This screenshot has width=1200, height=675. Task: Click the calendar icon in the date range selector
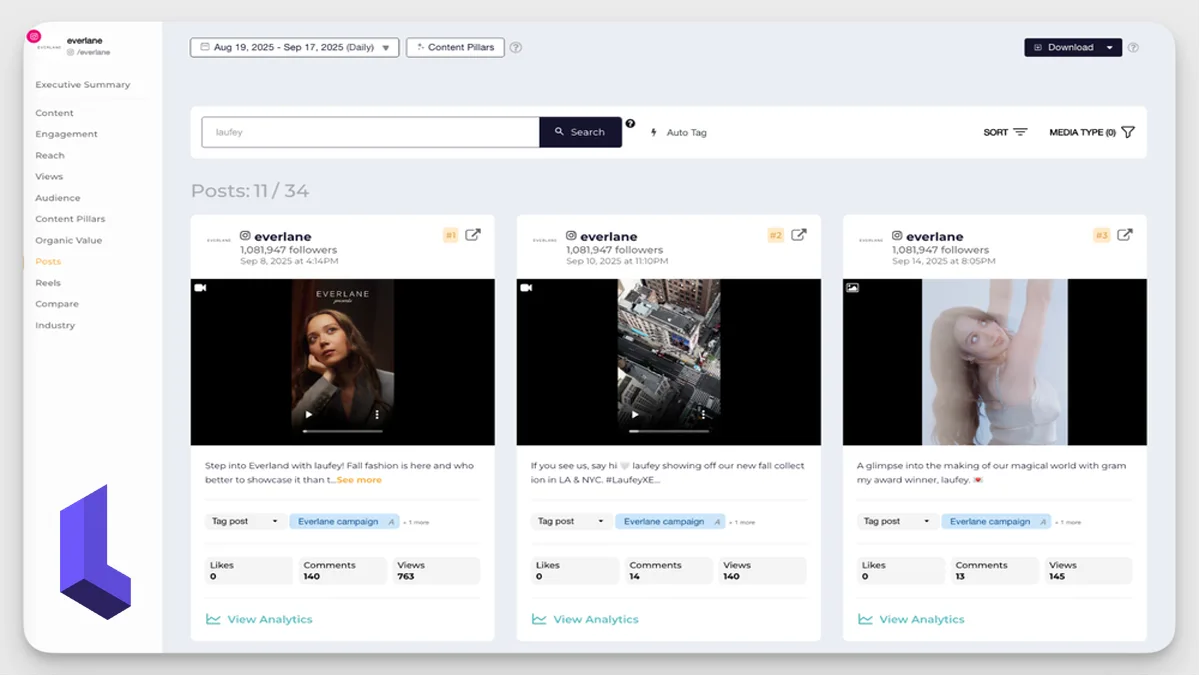point(203,46)
